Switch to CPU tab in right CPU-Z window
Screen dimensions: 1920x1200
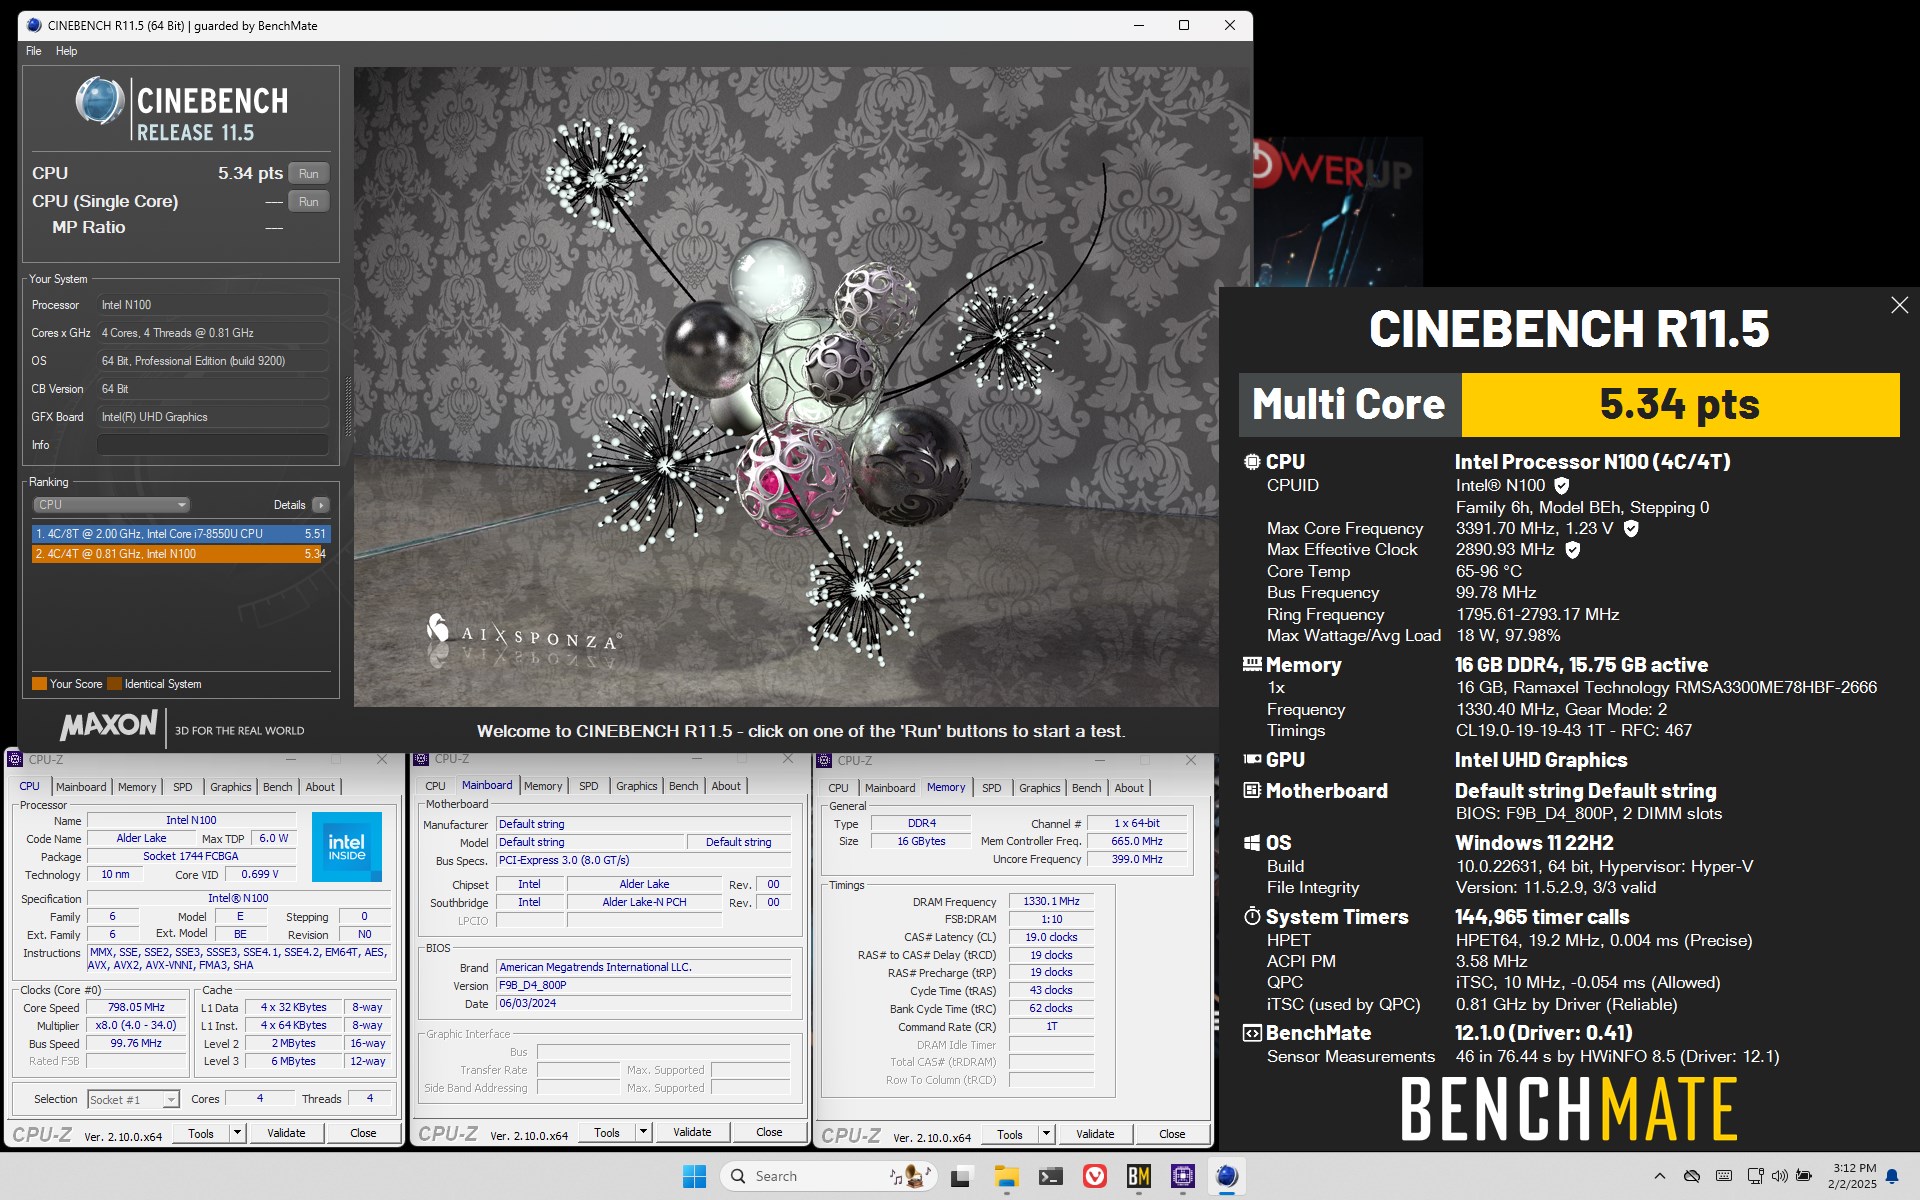pos(838,788)
